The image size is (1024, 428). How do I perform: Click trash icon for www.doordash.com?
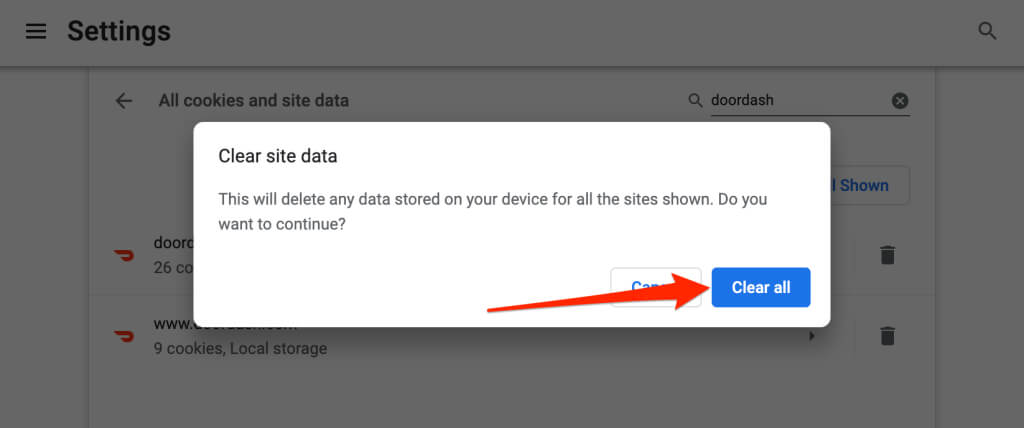coord(886,336)
